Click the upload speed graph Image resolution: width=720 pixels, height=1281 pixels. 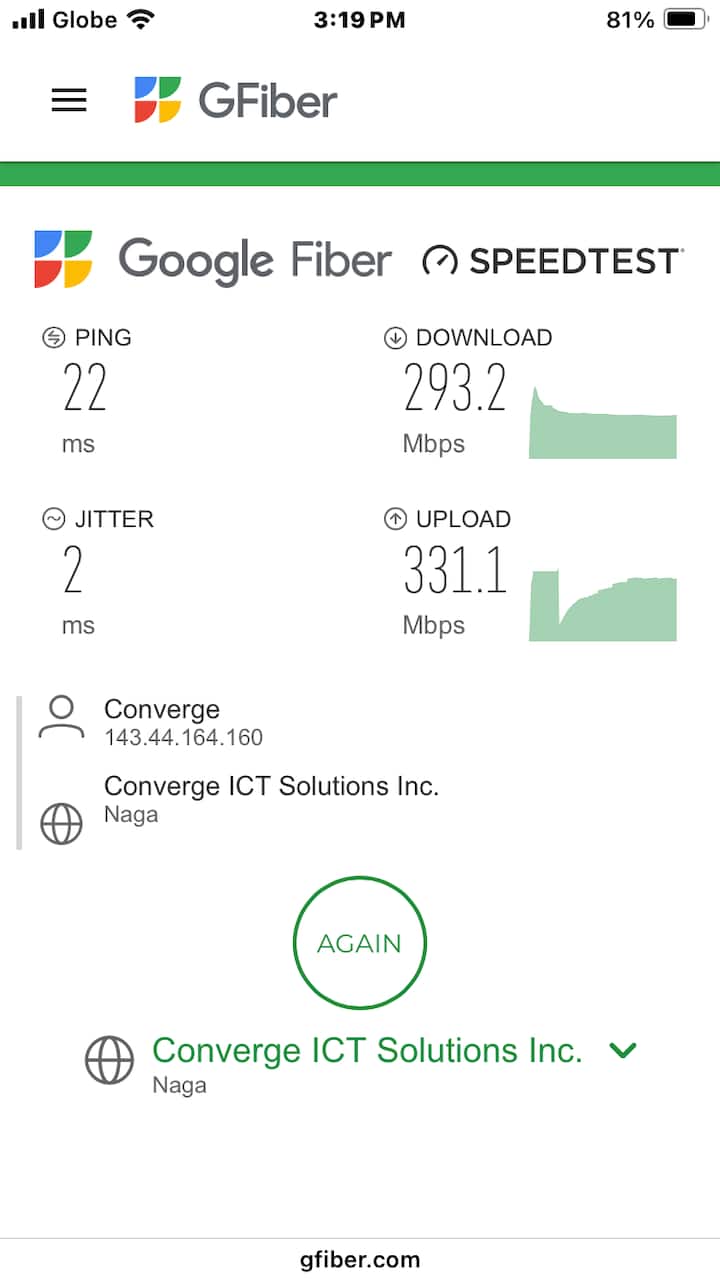(x=602, y=605)
